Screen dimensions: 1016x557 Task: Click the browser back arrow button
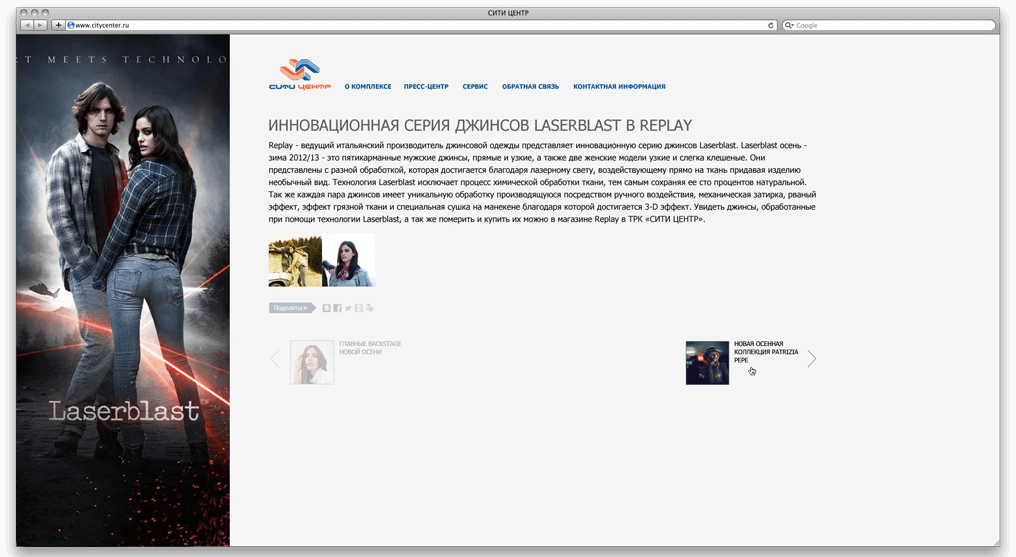coord(27,25)
